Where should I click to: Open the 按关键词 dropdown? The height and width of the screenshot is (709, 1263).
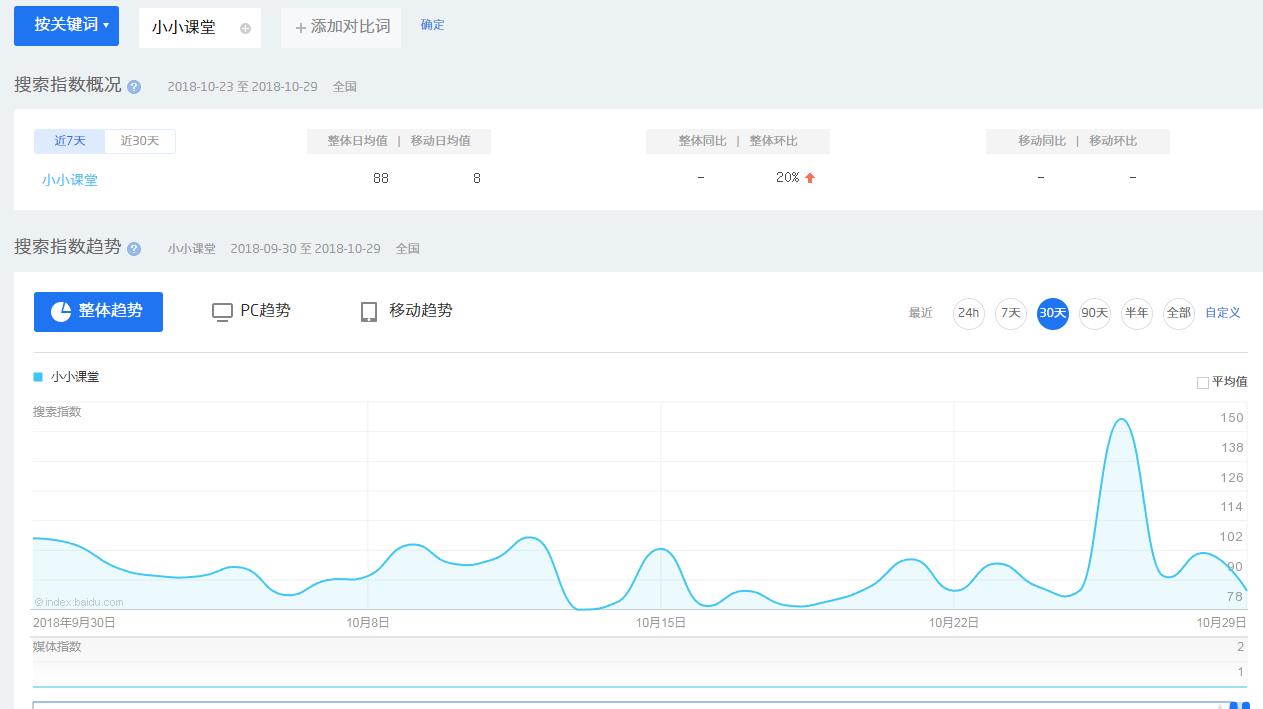point(66,26)
